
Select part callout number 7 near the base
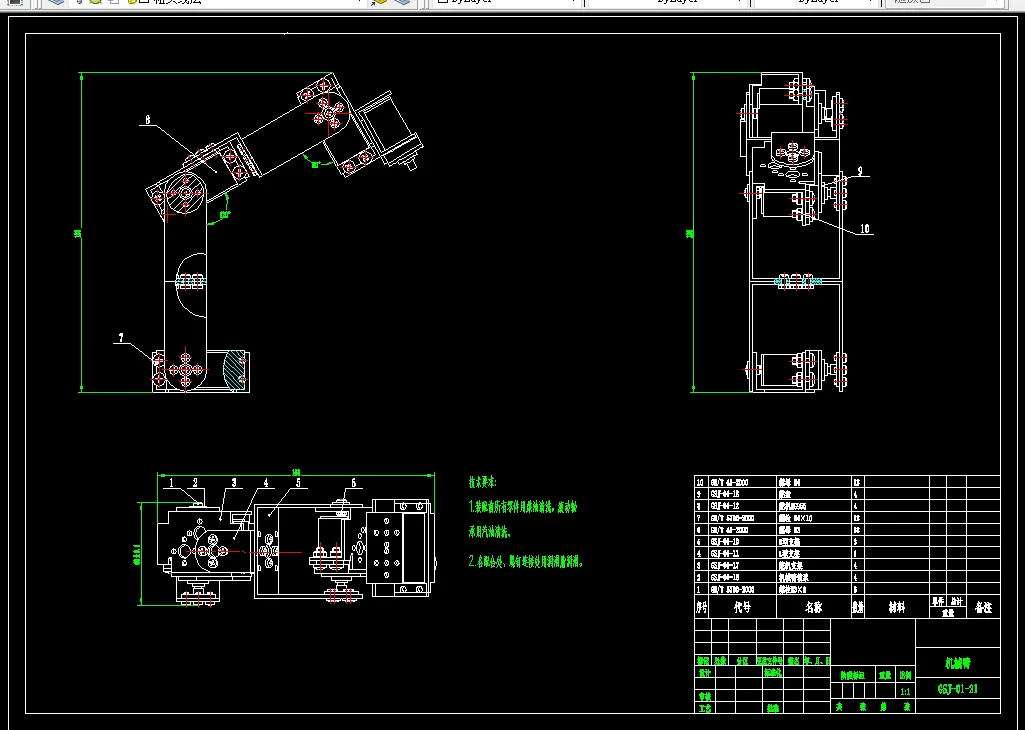click(121, 338)
